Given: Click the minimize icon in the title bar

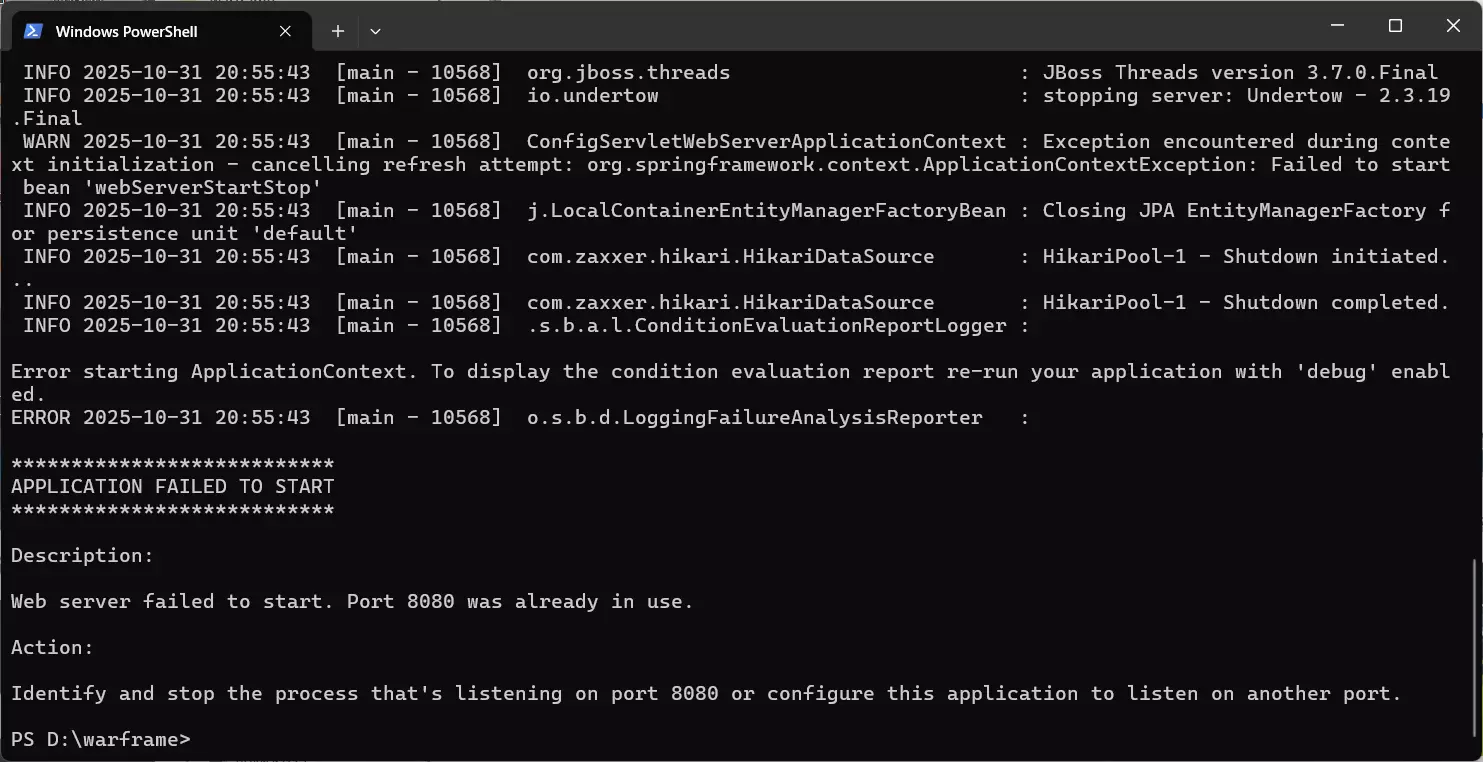Looking at the screenshot, I should (1336, 25).
